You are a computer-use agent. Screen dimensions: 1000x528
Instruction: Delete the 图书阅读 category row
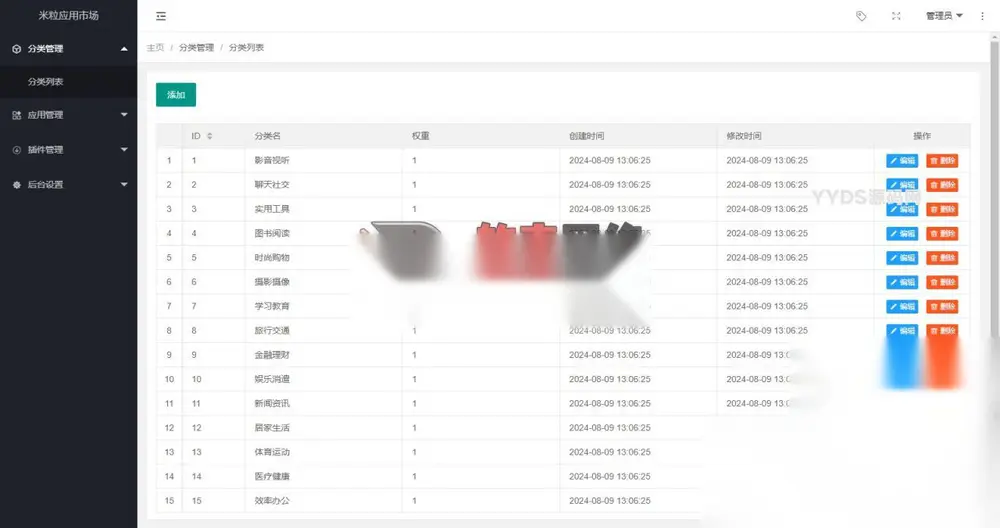point(942,233)
